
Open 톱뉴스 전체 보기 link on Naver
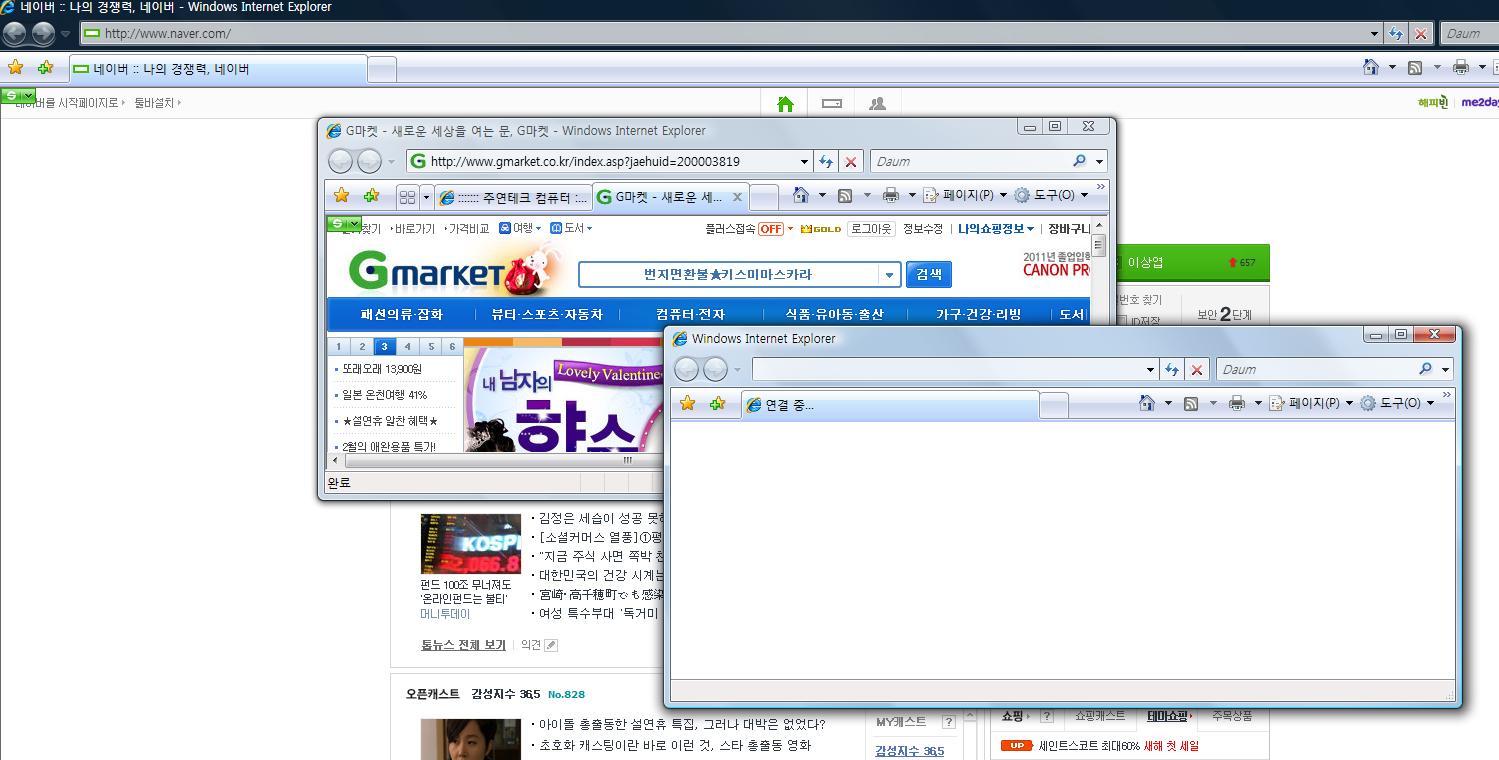point(463,645)
